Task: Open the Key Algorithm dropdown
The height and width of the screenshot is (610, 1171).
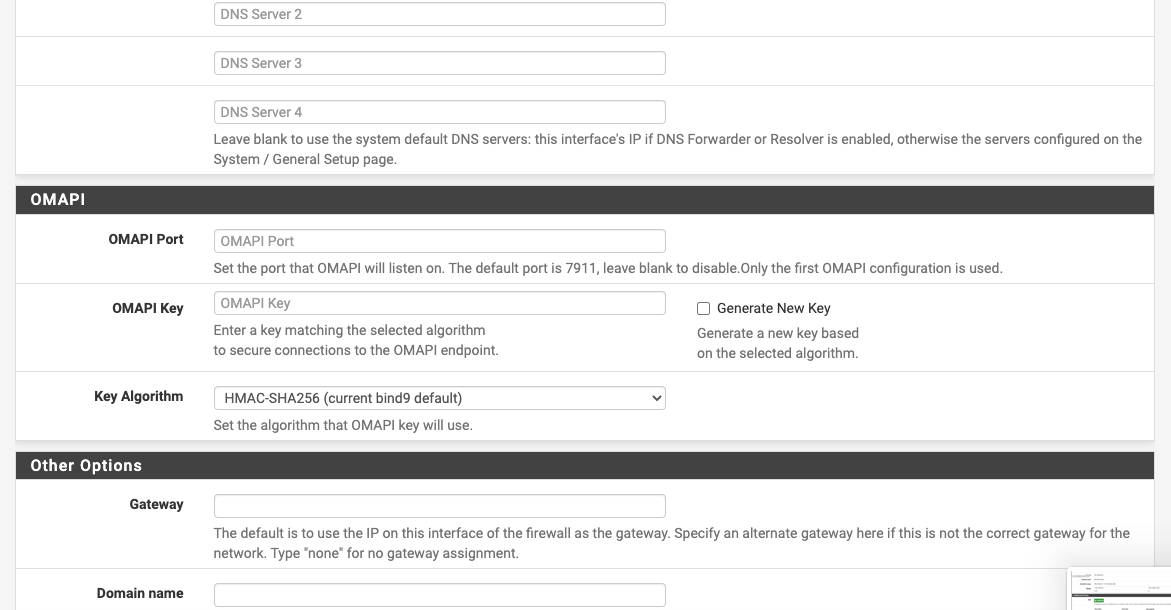Action: pos(439,398)
